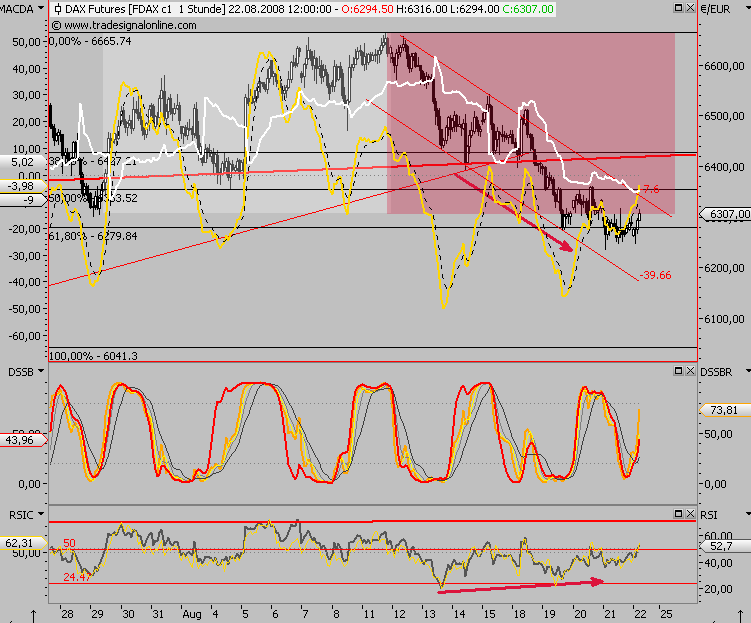Click the -3,98 MACD value tag

23,186
